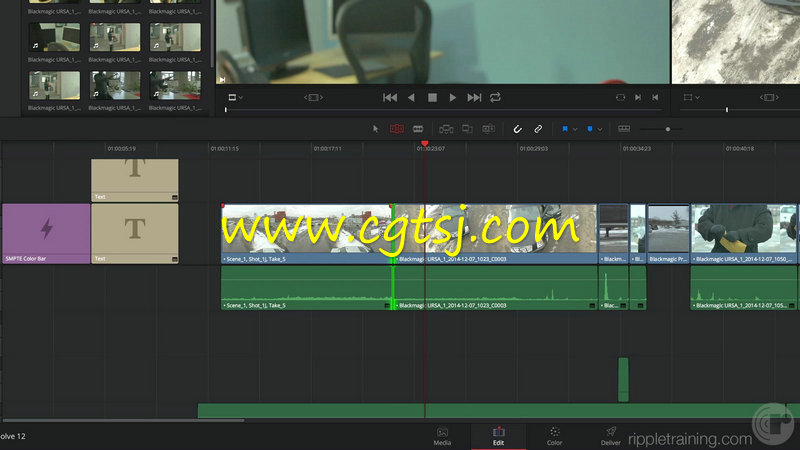Open the flag color dropdown arrow
This screenshot has width=800, height=450.
click(575, 130)
